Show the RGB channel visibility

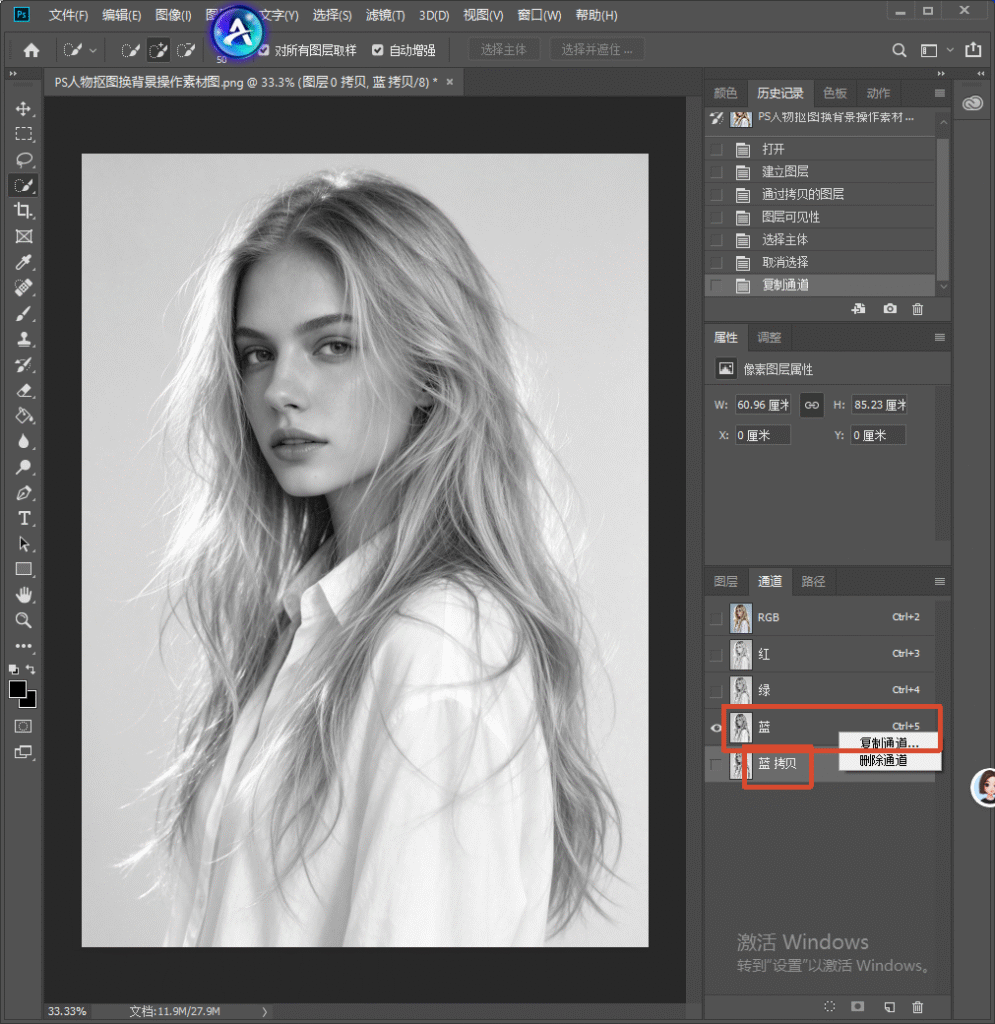click(716, 618)
